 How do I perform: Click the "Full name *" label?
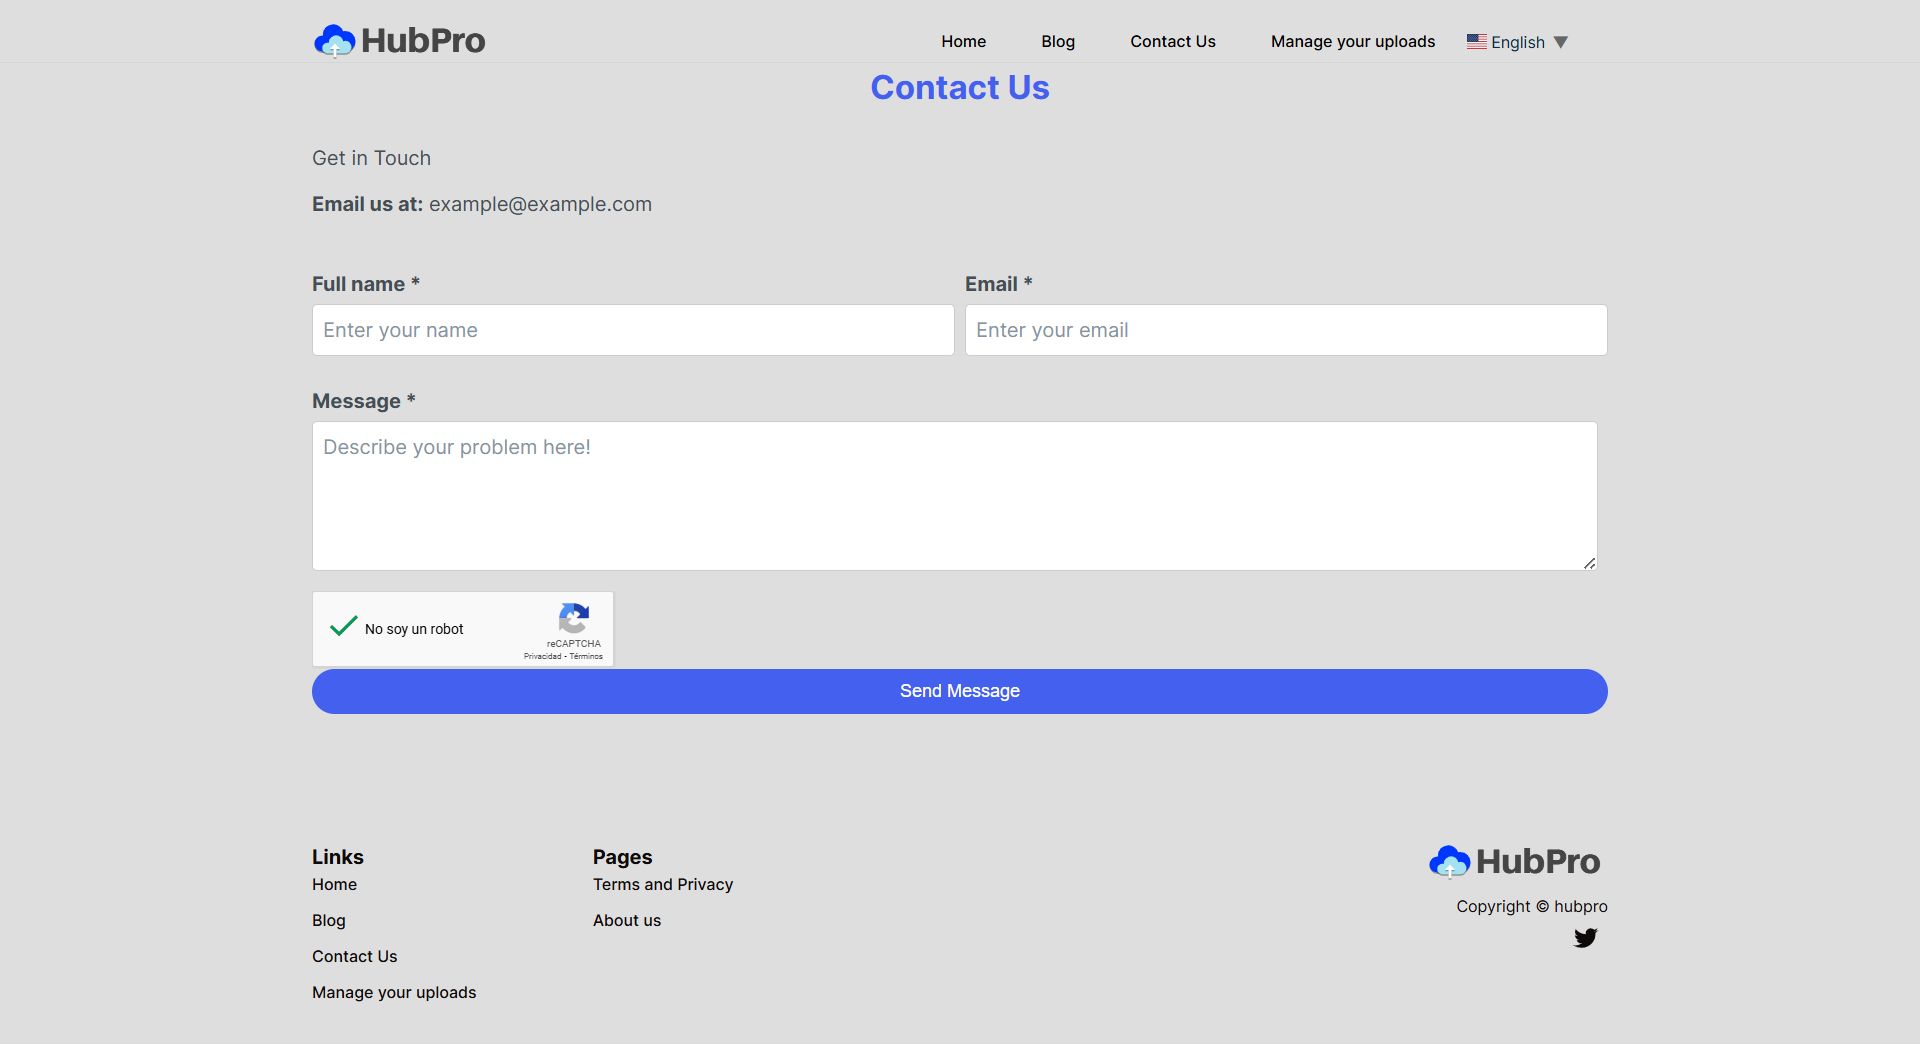(x=366, y=284)
